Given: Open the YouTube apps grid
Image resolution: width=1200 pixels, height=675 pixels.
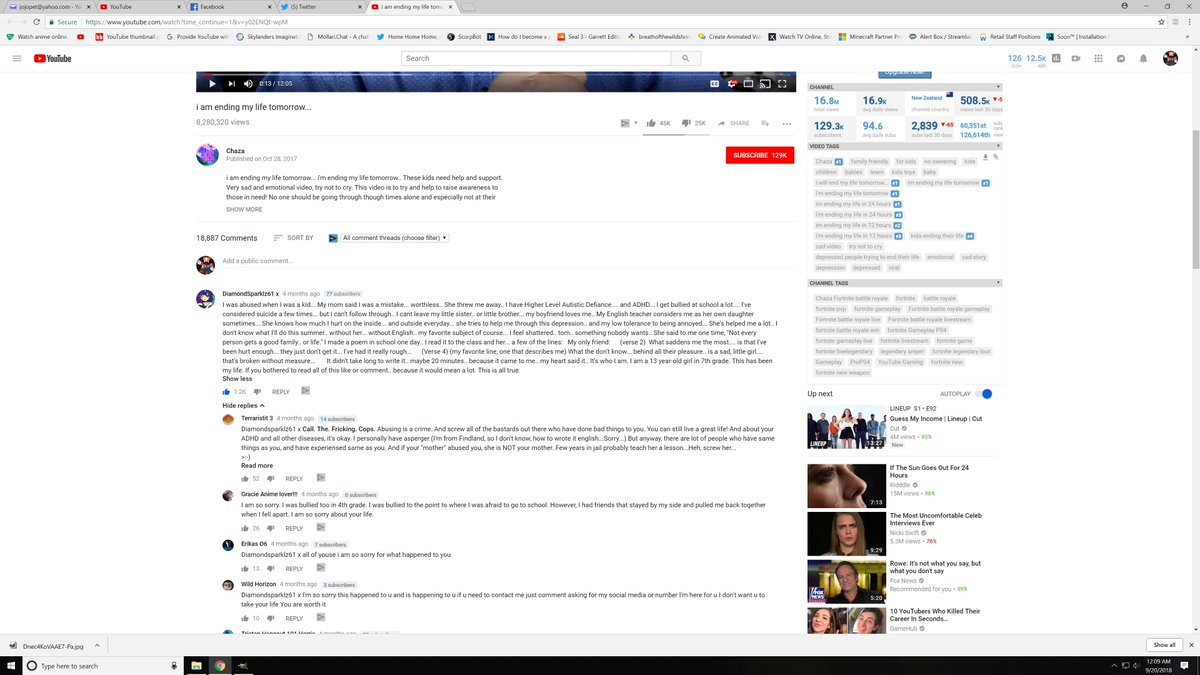Looking at the screenshot, I should tap(1098, 58).
